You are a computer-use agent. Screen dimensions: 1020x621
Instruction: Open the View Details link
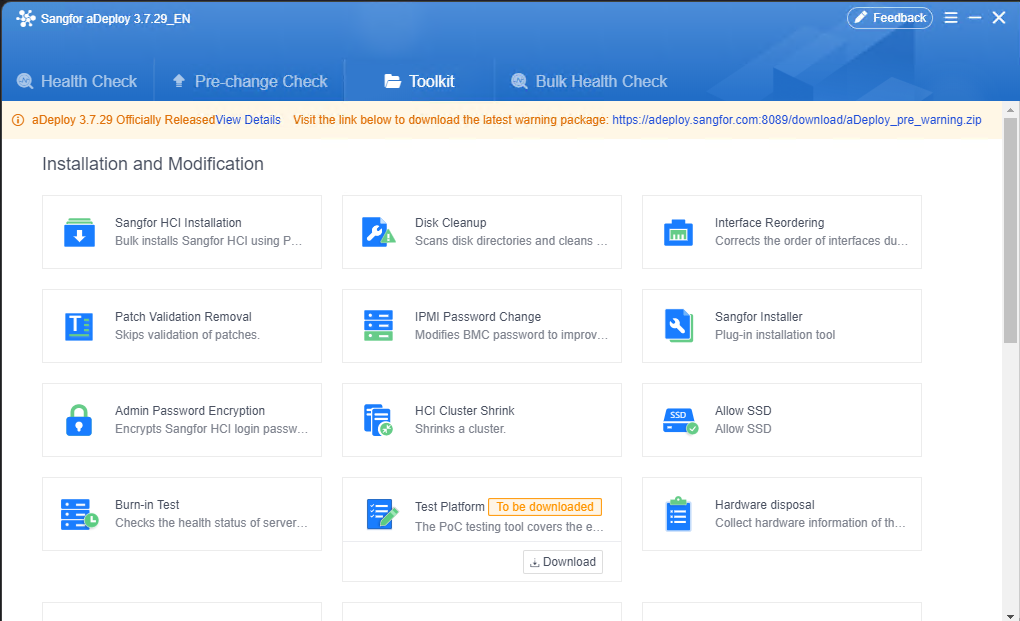tap(248, 120)
